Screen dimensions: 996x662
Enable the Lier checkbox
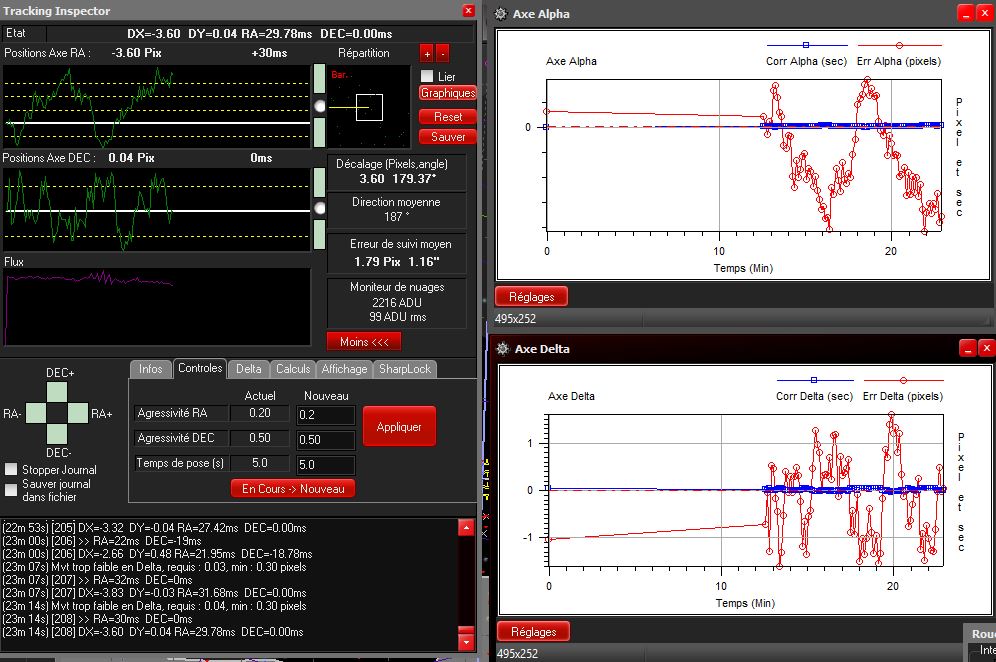pyautogui.click(x=427, y=76)
